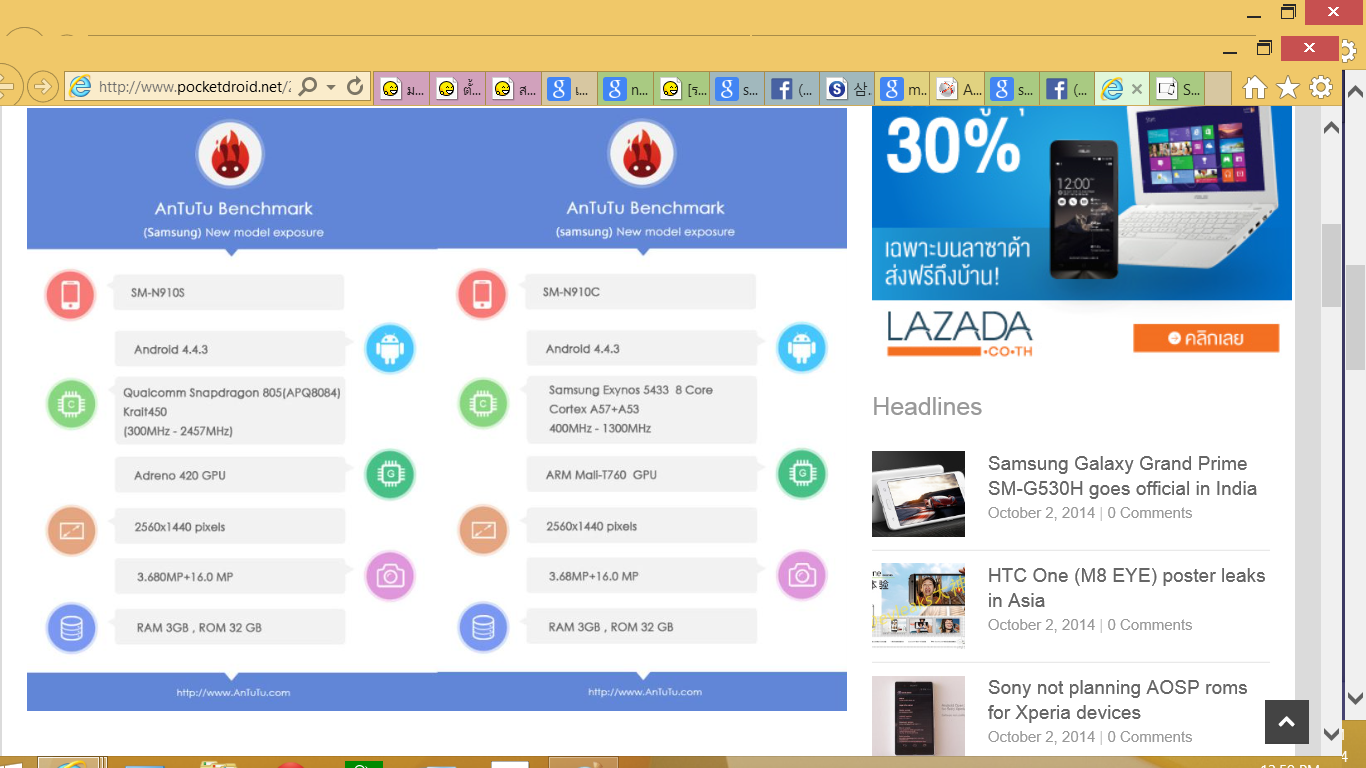Screen dimensions: 1366x768
Task: Click the Android robot icon in the SM-N910S panel
Action: [389, 349]
